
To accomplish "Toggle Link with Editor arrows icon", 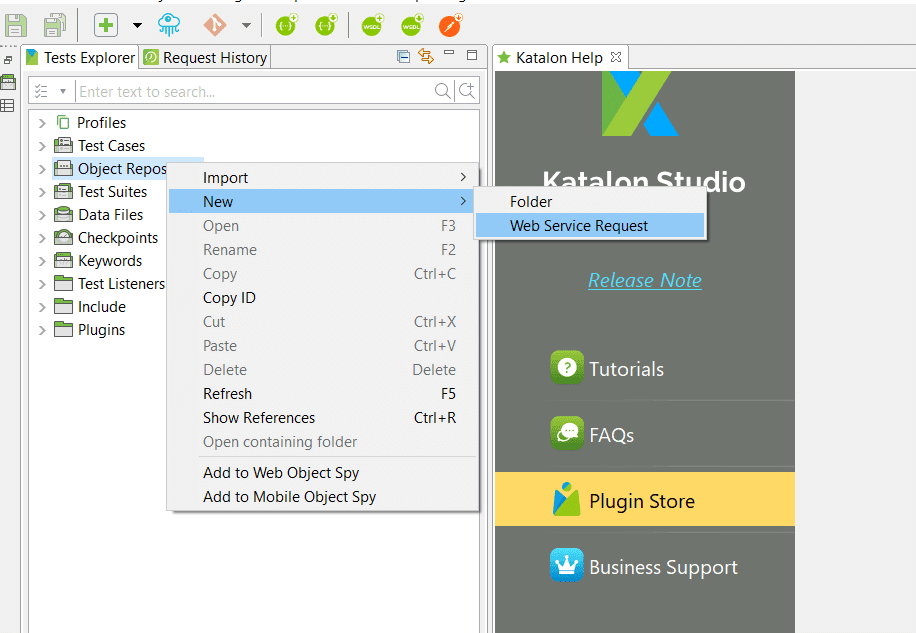I will tap(426, 56).
